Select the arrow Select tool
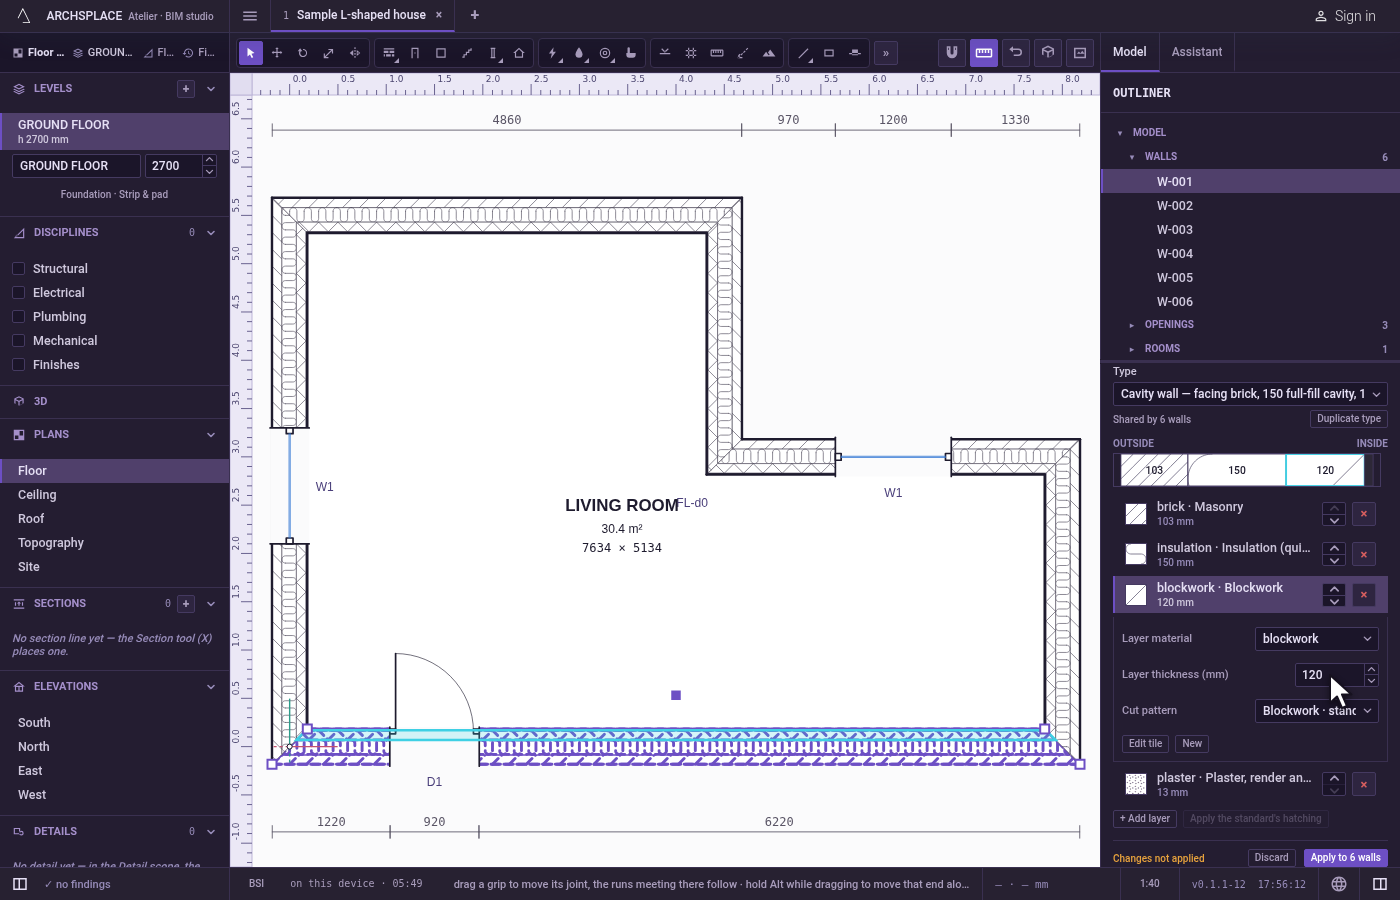This screenshot has height=900, width=1400. coord(251,53)
